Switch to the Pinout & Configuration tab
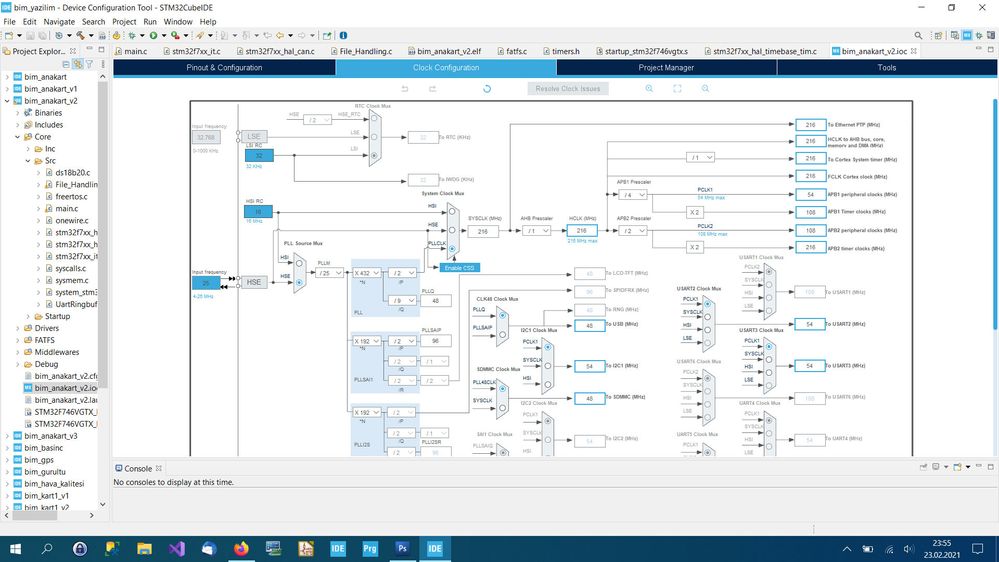The width and height of the screenshot is (999, 562). tap(224, 68)
